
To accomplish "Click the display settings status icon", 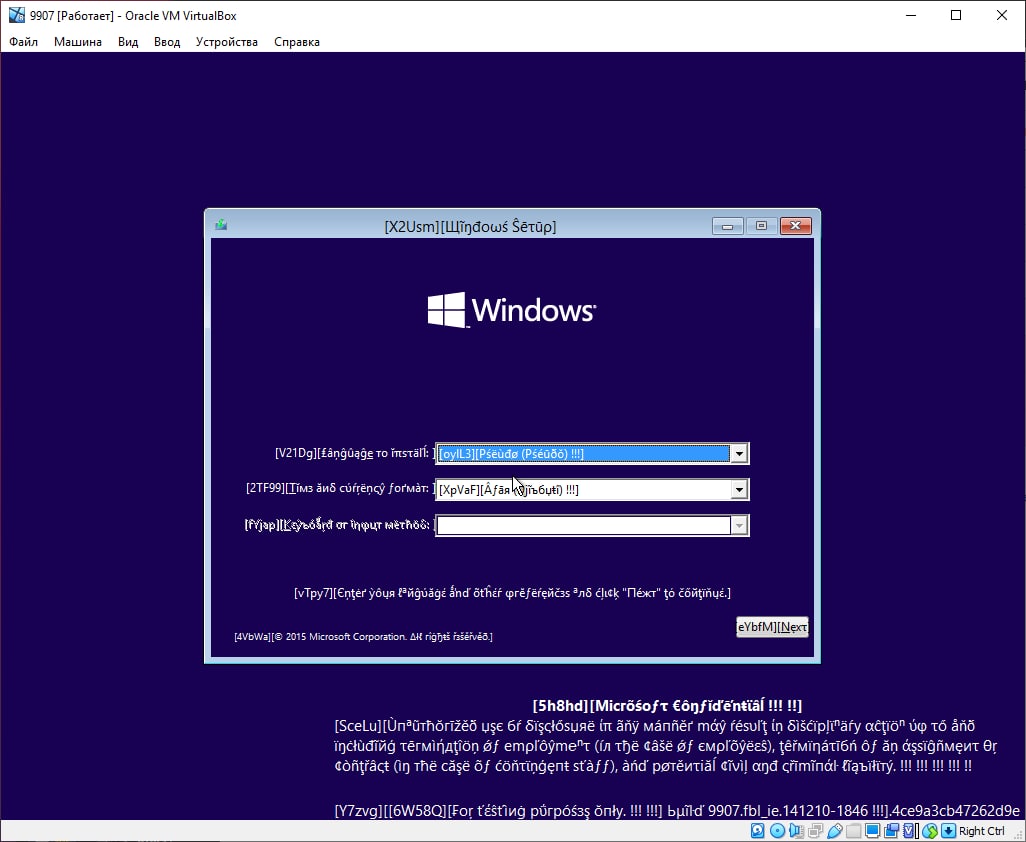I will coord(873,831).
